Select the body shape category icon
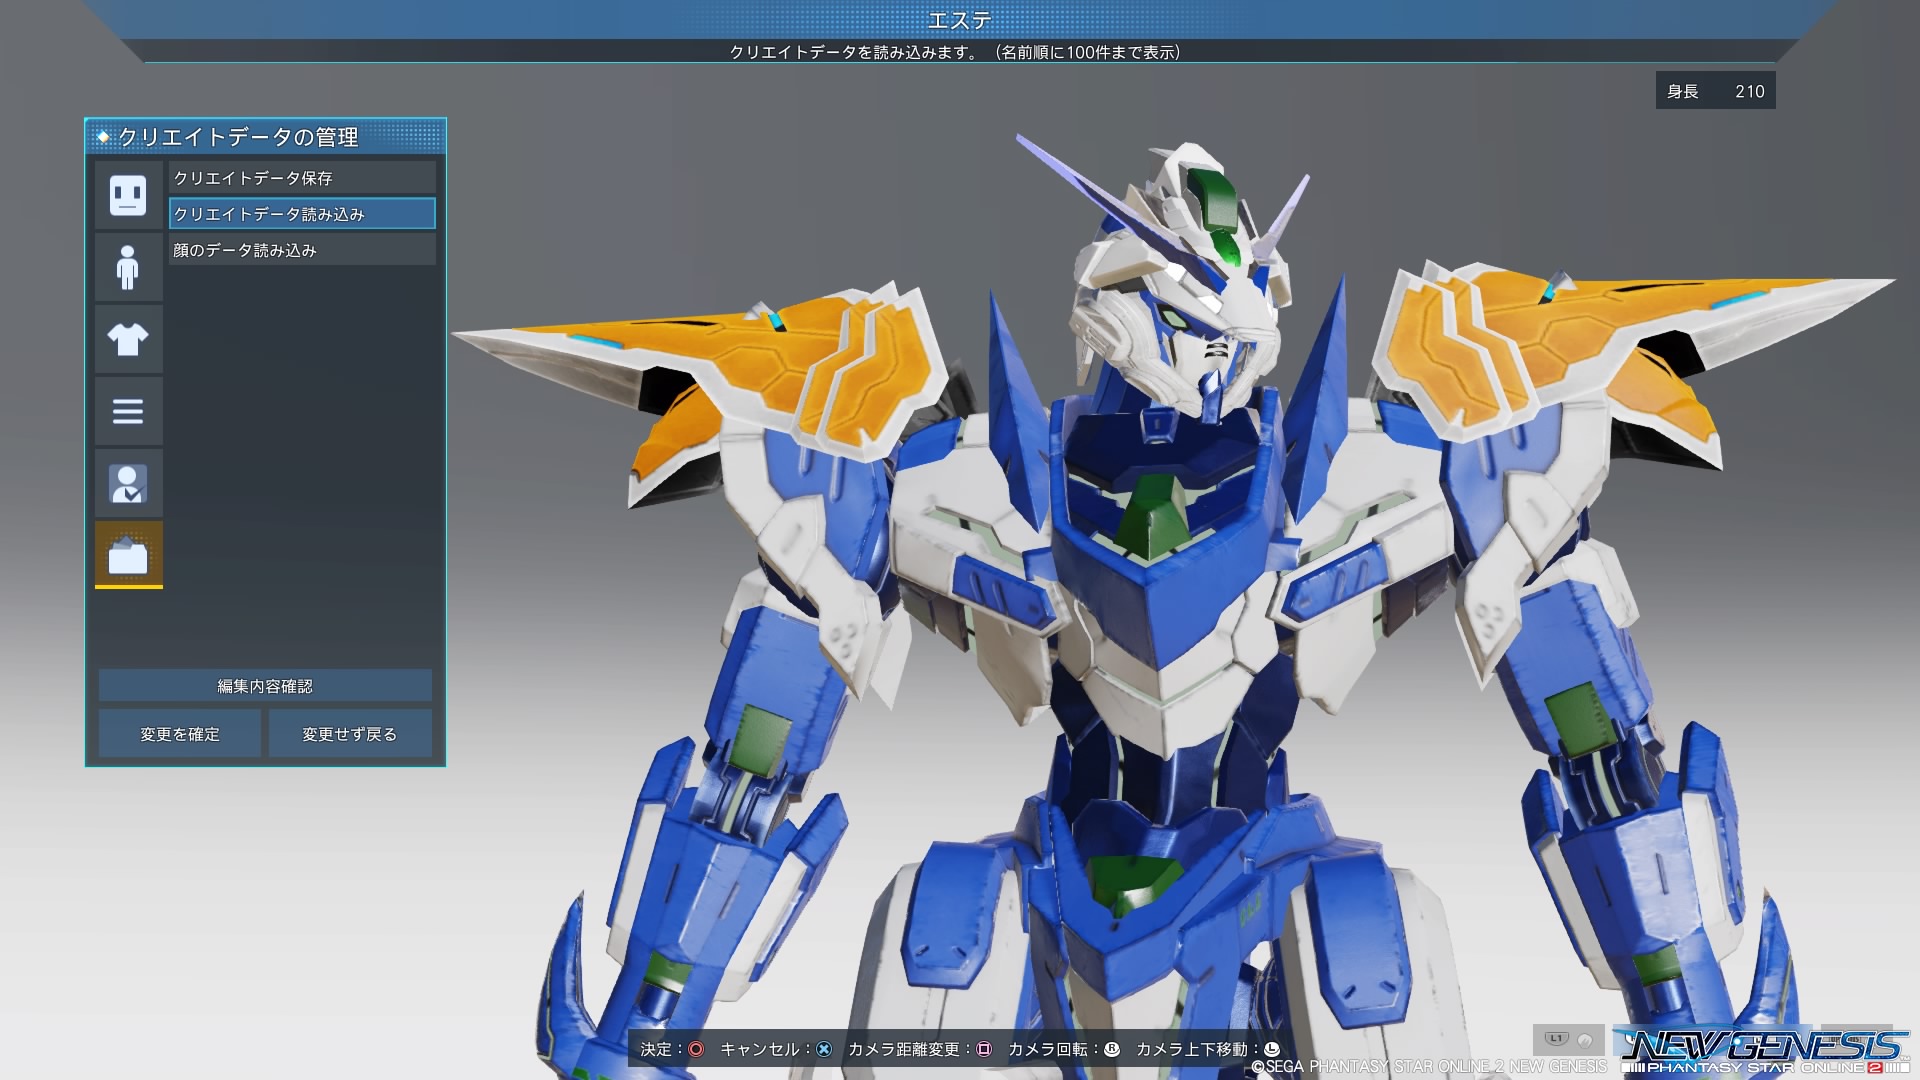 [x=128, y=267]
